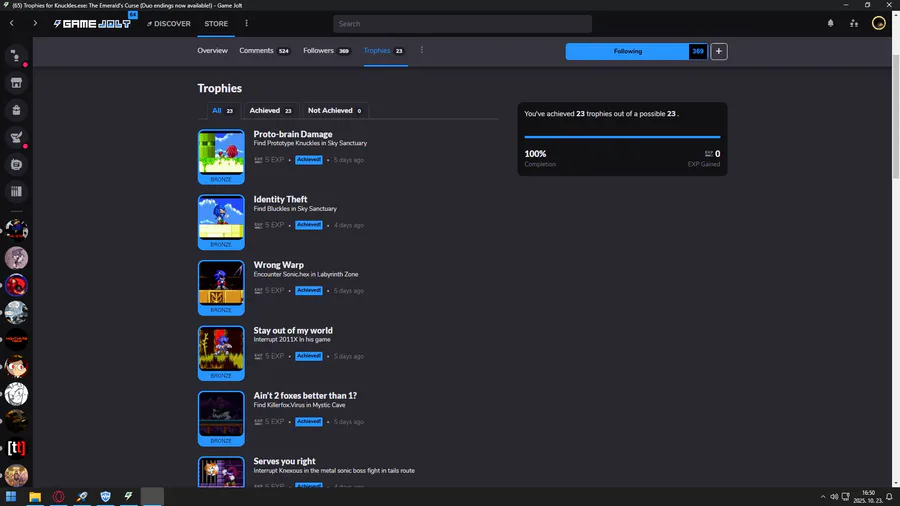
Task: Open the Wrong Warp trophy thumbnail
Action: [x=221, y=287]
